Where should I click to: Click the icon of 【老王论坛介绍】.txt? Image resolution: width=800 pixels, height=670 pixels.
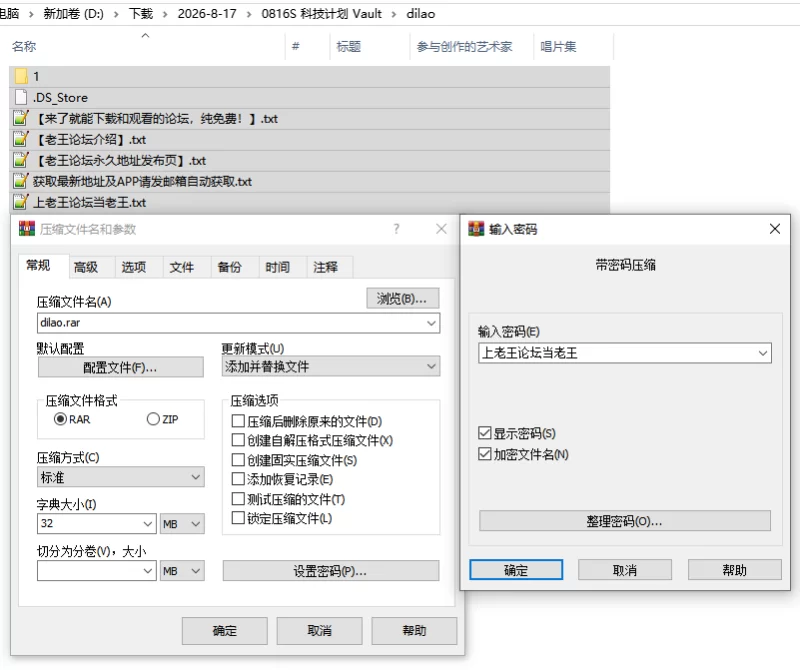(20, 139)
